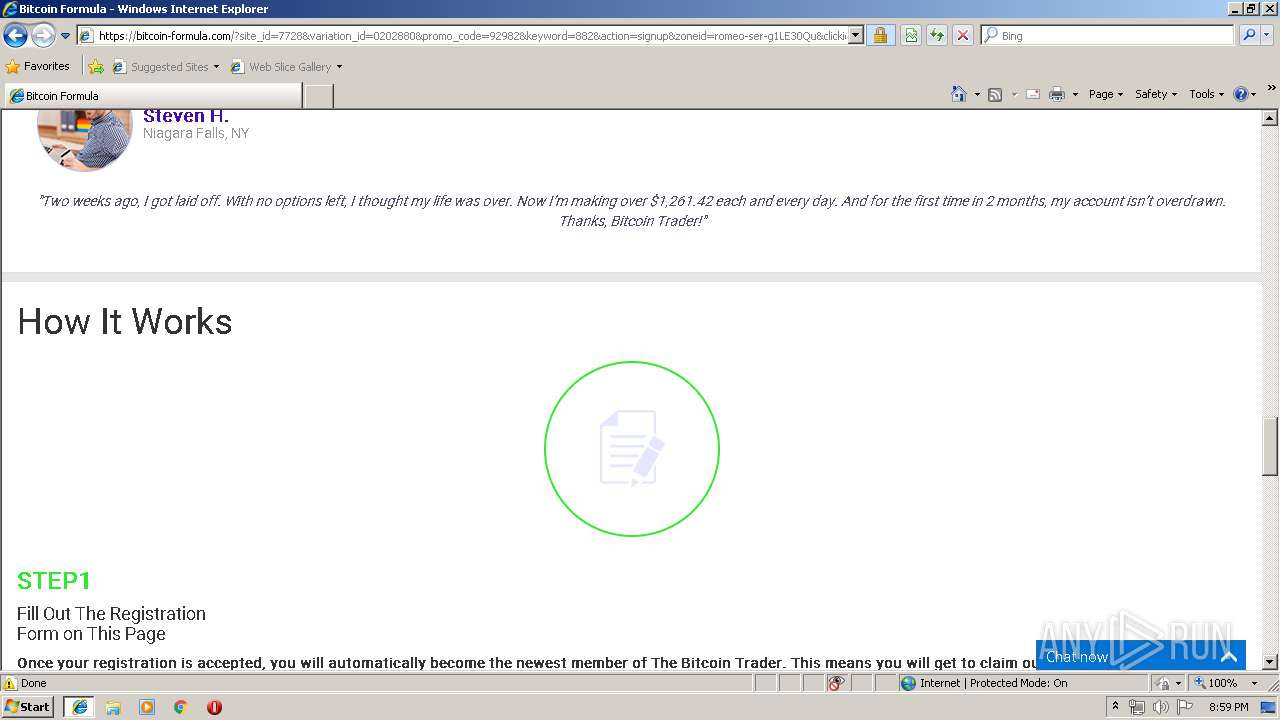Image resolution: width=1280 pixels, height=720 pixels.
Task: Open the volume speaker tray icon
Action: point(1161,707)
